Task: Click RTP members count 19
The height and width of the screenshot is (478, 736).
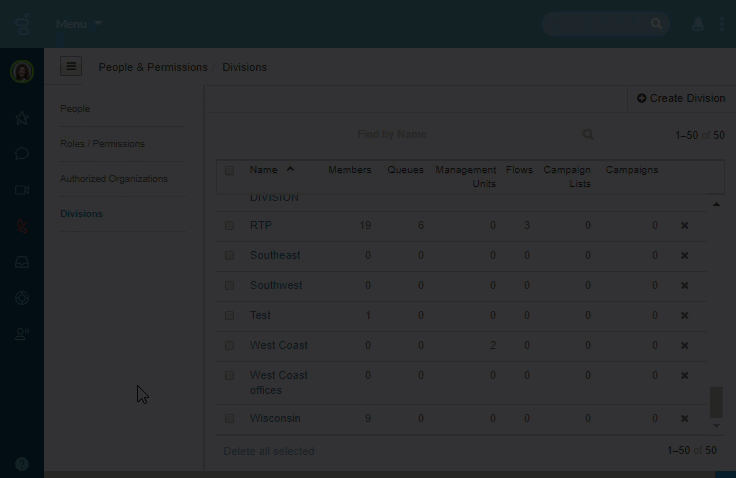Action: tap(365, 225)
